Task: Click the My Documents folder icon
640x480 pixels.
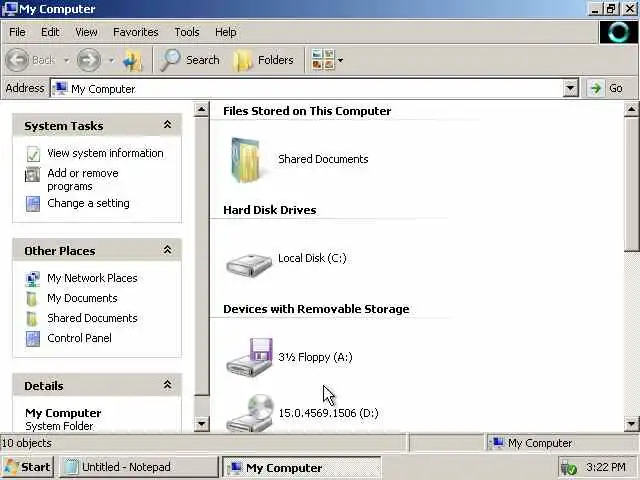Action: tap(32, 298)
